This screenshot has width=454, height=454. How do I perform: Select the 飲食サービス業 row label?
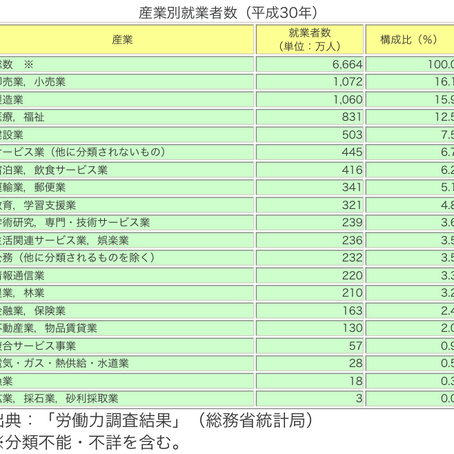click(x=71, y=170)
